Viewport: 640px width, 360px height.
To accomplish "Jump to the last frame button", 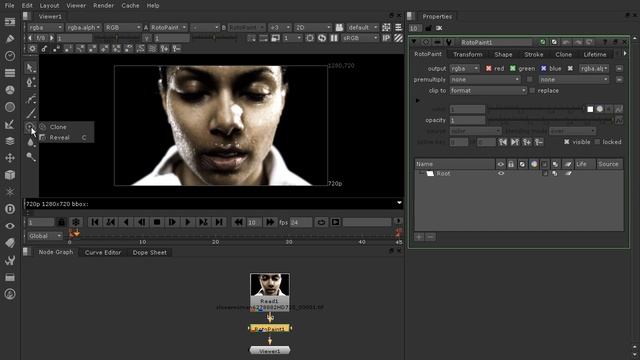I will click(x=219, y=222).
